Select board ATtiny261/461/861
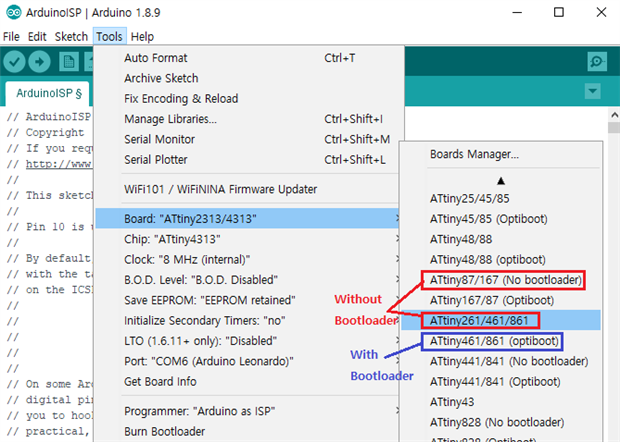 tap(501, 321)
